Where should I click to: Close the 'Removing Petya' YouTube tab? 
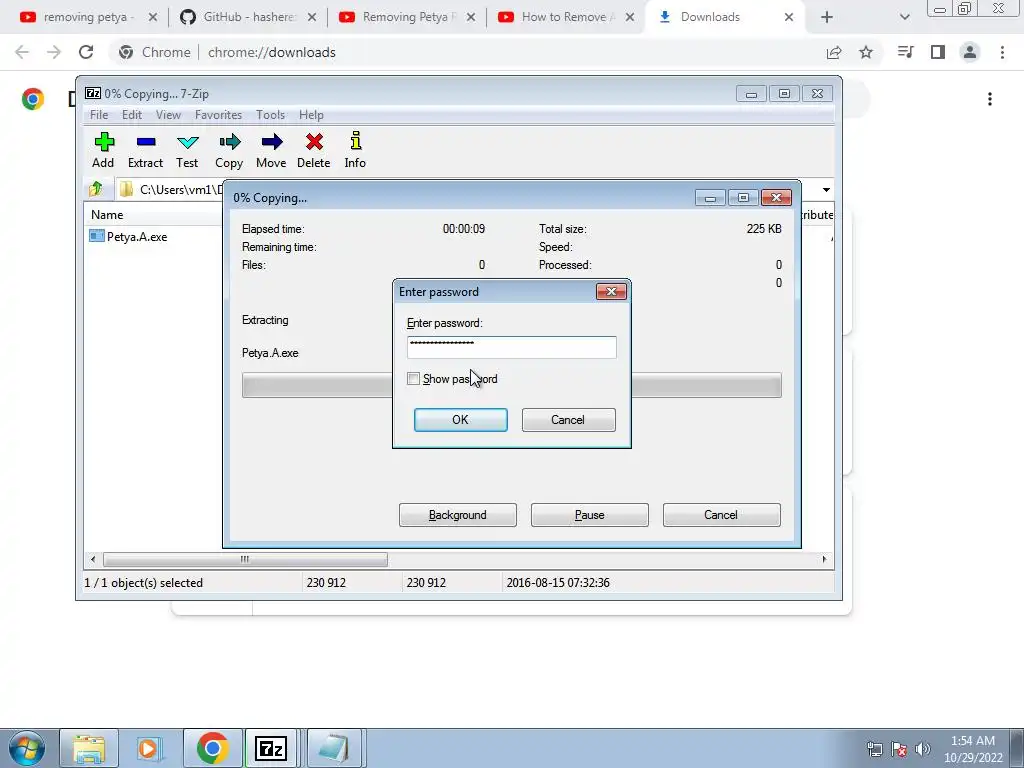471,17
